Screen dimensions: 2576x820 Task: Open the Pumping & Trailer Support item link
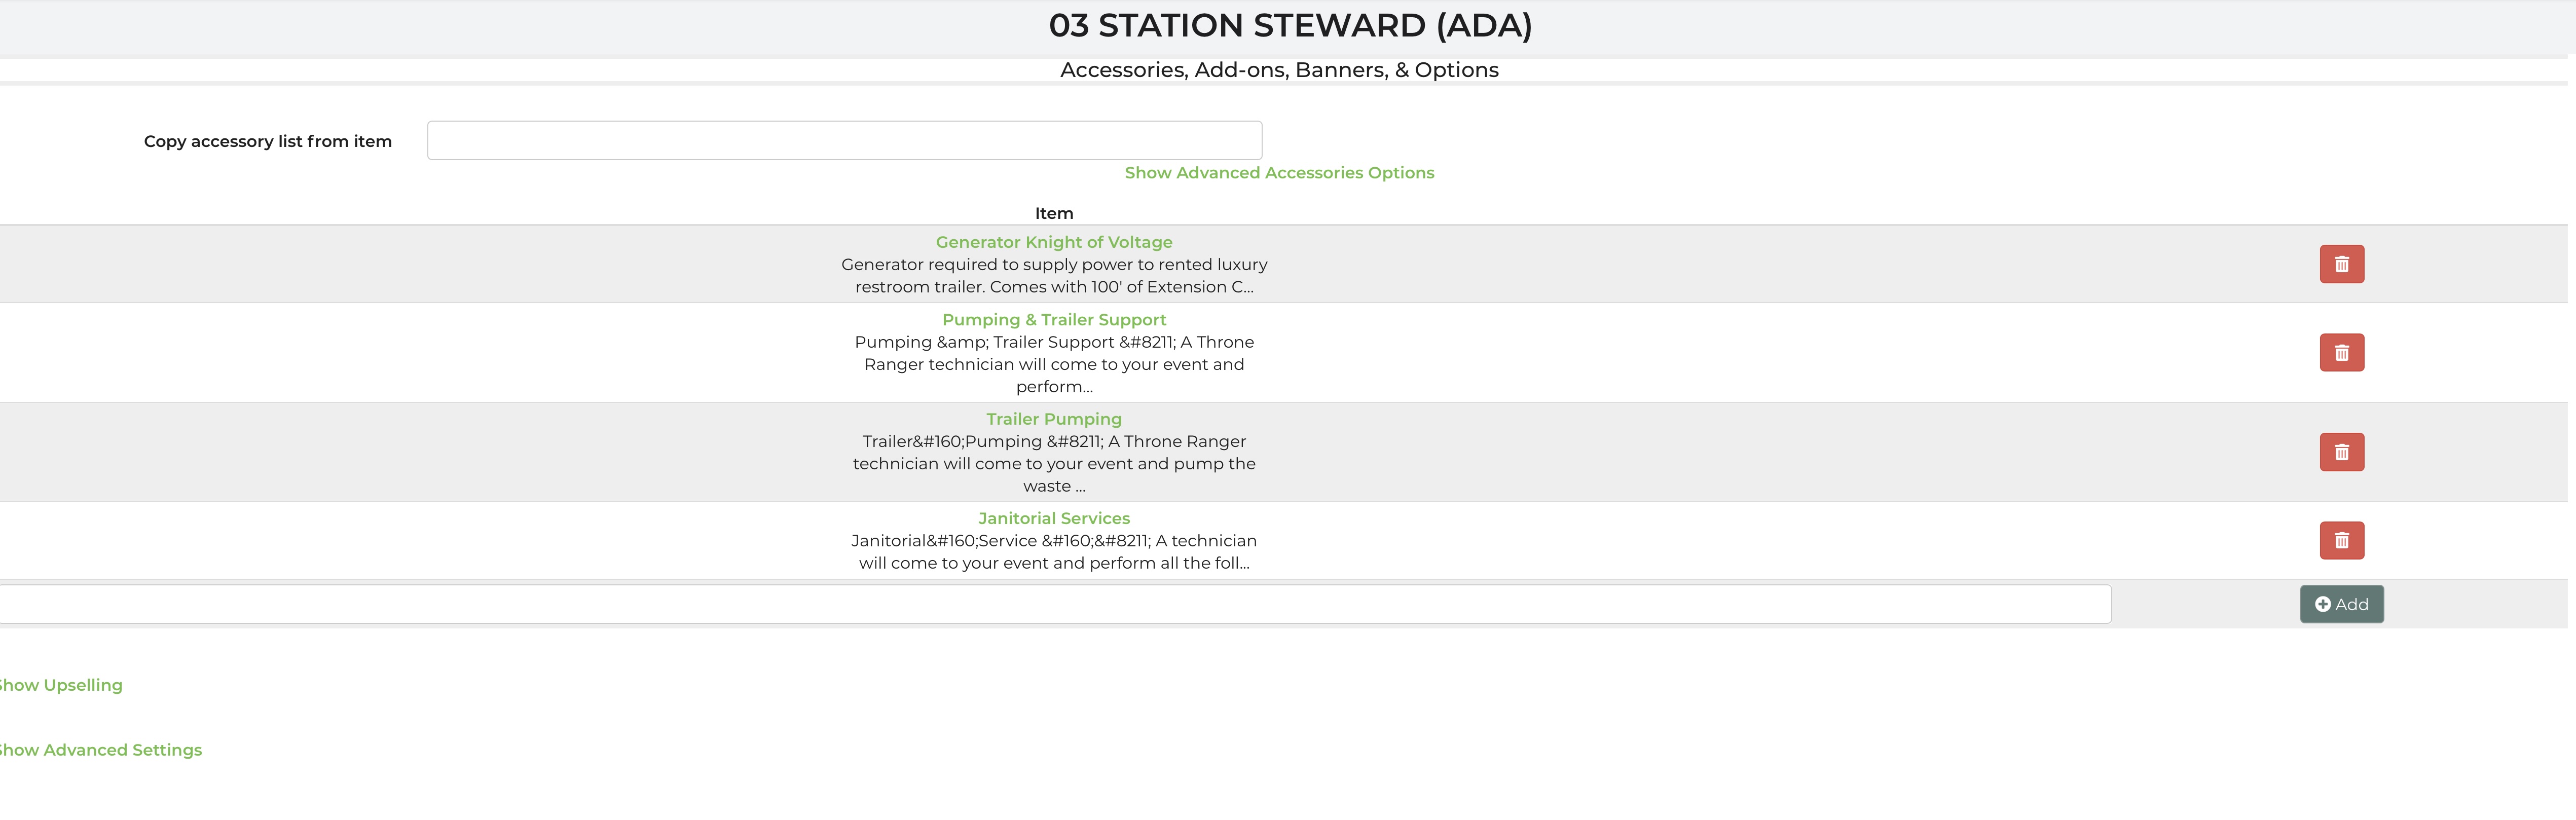(x=1053, y=320)
